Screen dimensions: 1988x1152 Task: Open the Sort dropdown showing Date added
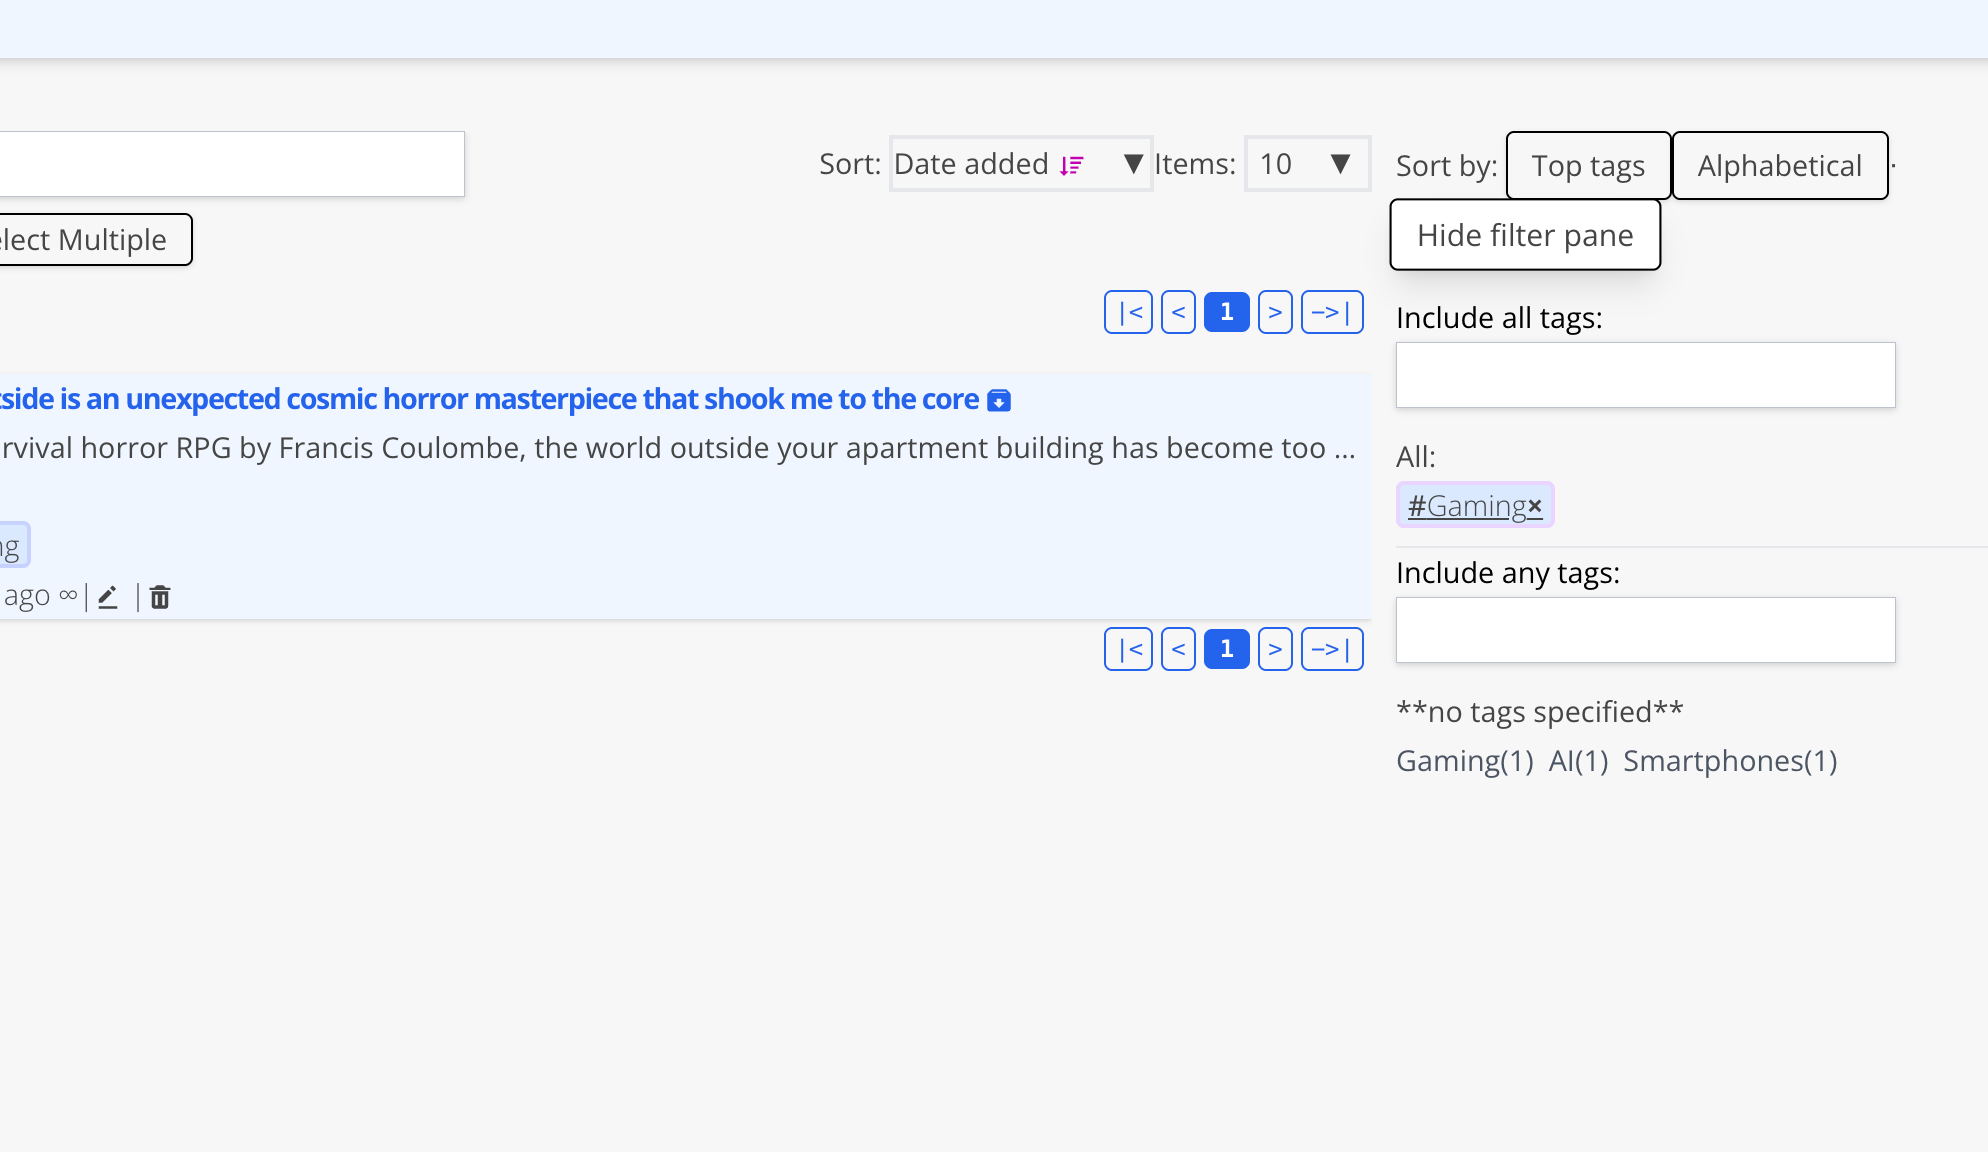[x=1020, y=164]
